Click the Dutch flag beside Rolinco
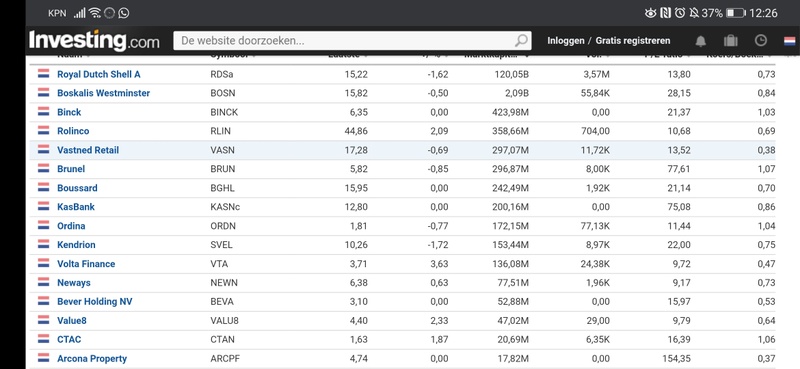Viewport: 800px width, 369px height. coord(43,130)
